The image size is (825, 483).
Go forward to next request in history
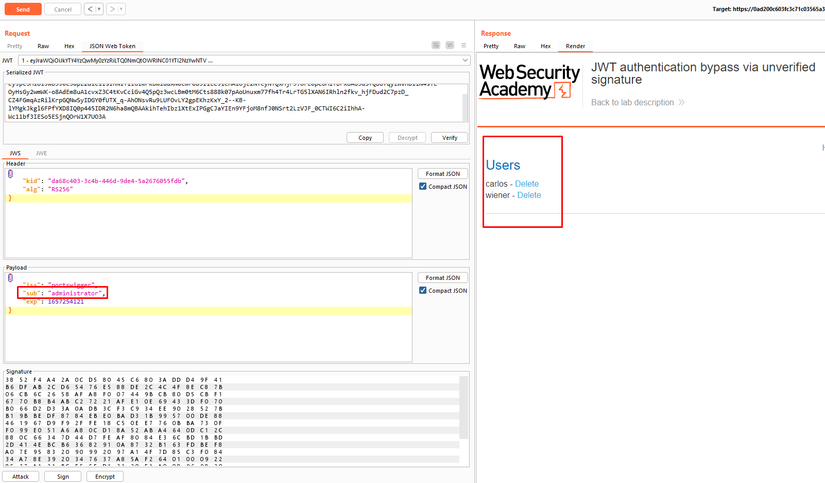coord(112,9)
